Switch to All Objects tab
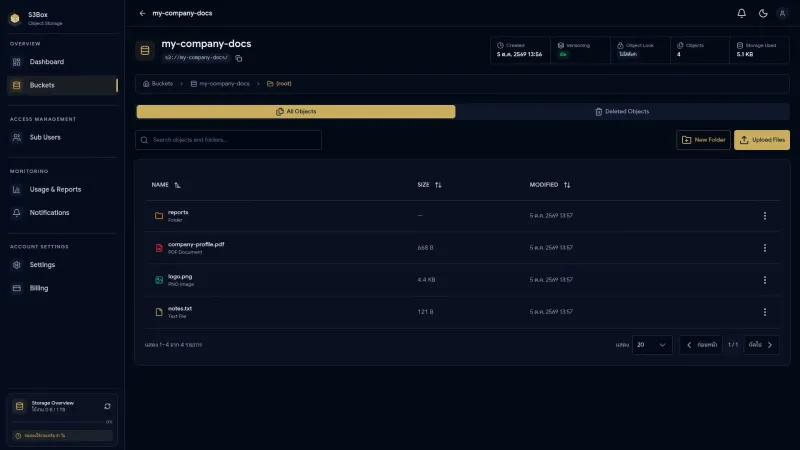 pyautogui.click(x=296, y=112)
